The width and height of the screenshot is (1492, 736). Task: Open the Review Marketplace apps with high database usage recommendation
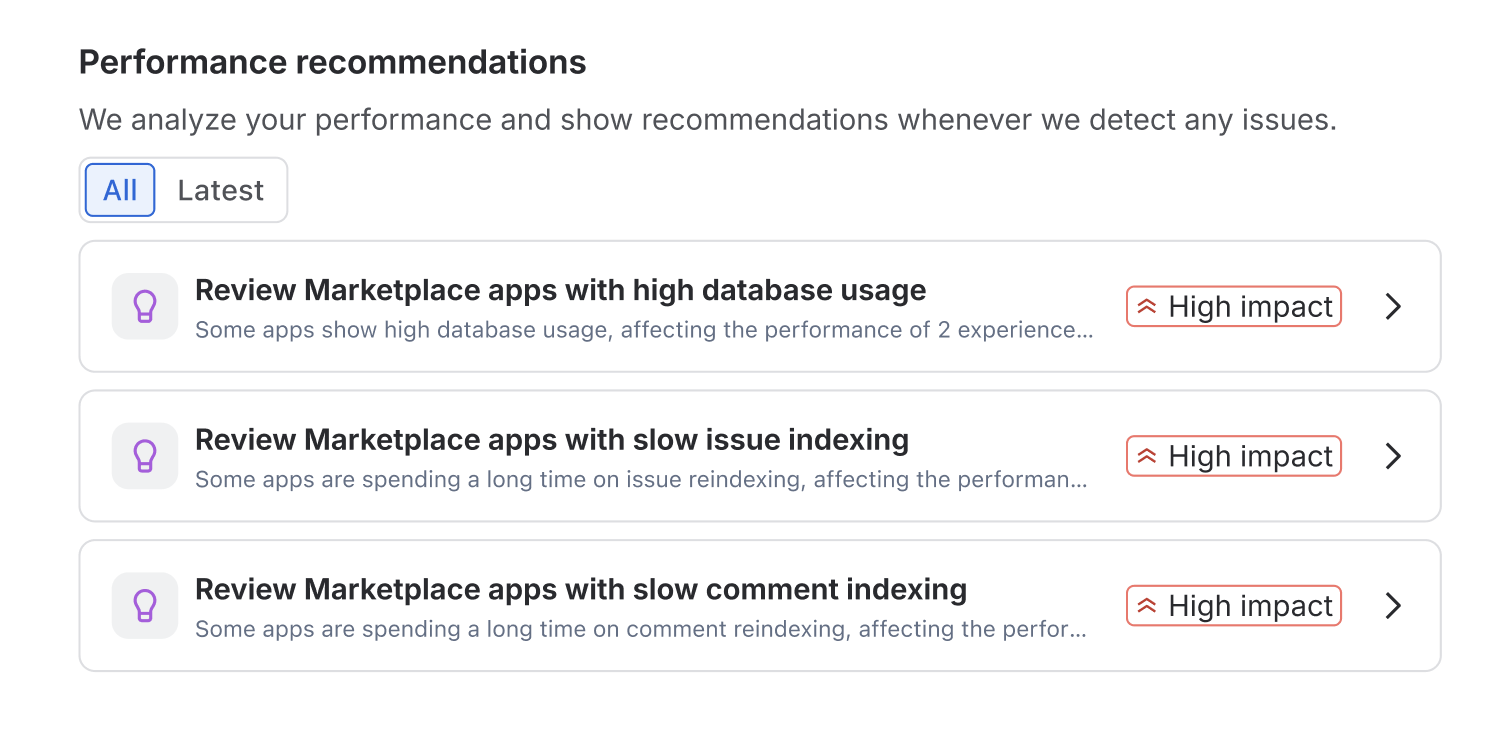coord(560,290)
